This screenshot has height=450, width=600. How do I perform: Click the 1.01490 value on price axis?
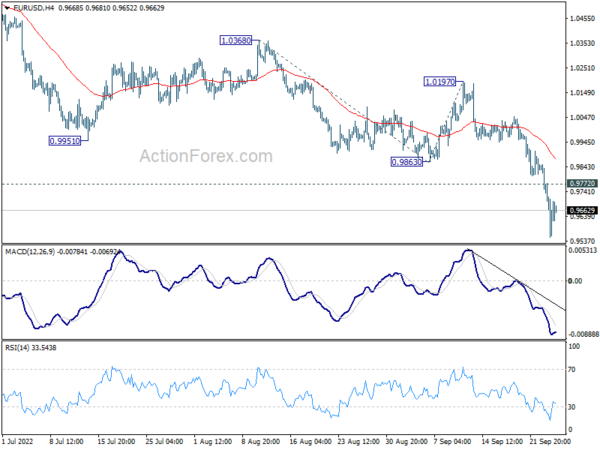[x=582, y=93]
